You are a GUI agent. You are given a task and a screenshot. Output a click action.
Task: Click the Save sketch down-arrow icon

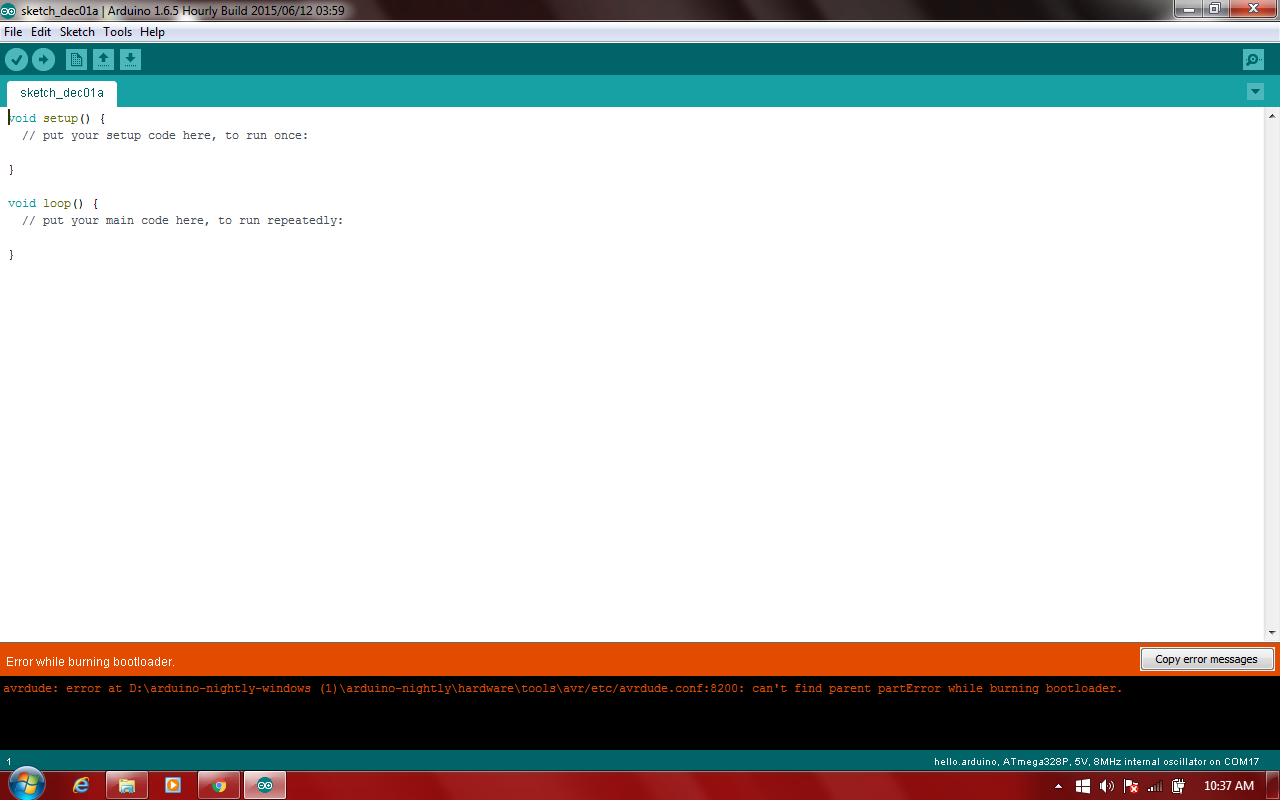tap(131, 60)
